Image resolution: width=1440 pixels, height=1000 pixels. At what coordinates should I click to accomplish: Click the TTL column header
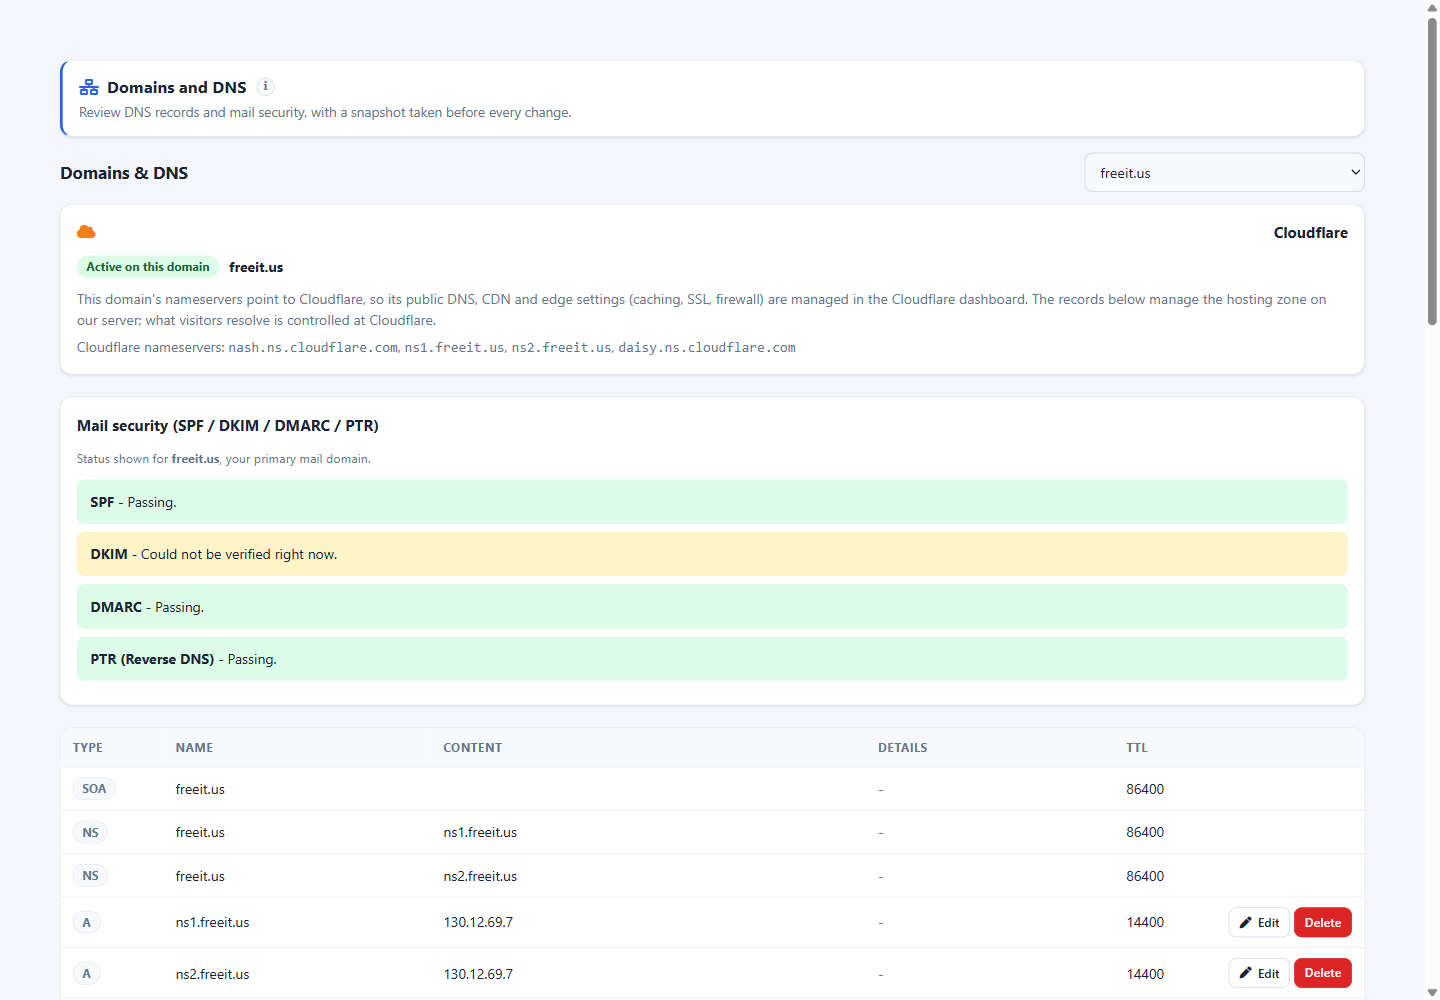click(x=1137, y=748)
